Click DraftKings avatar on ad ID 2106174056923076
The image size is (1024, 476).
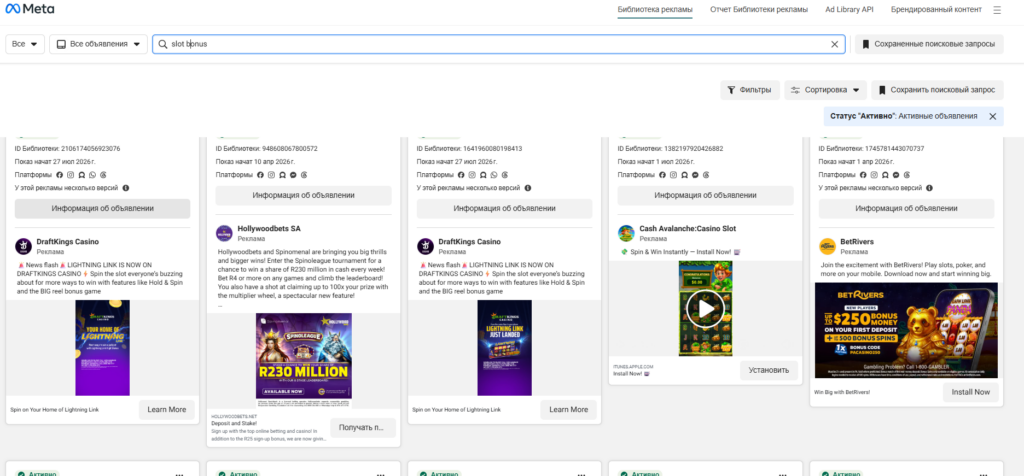click(24, 246)
